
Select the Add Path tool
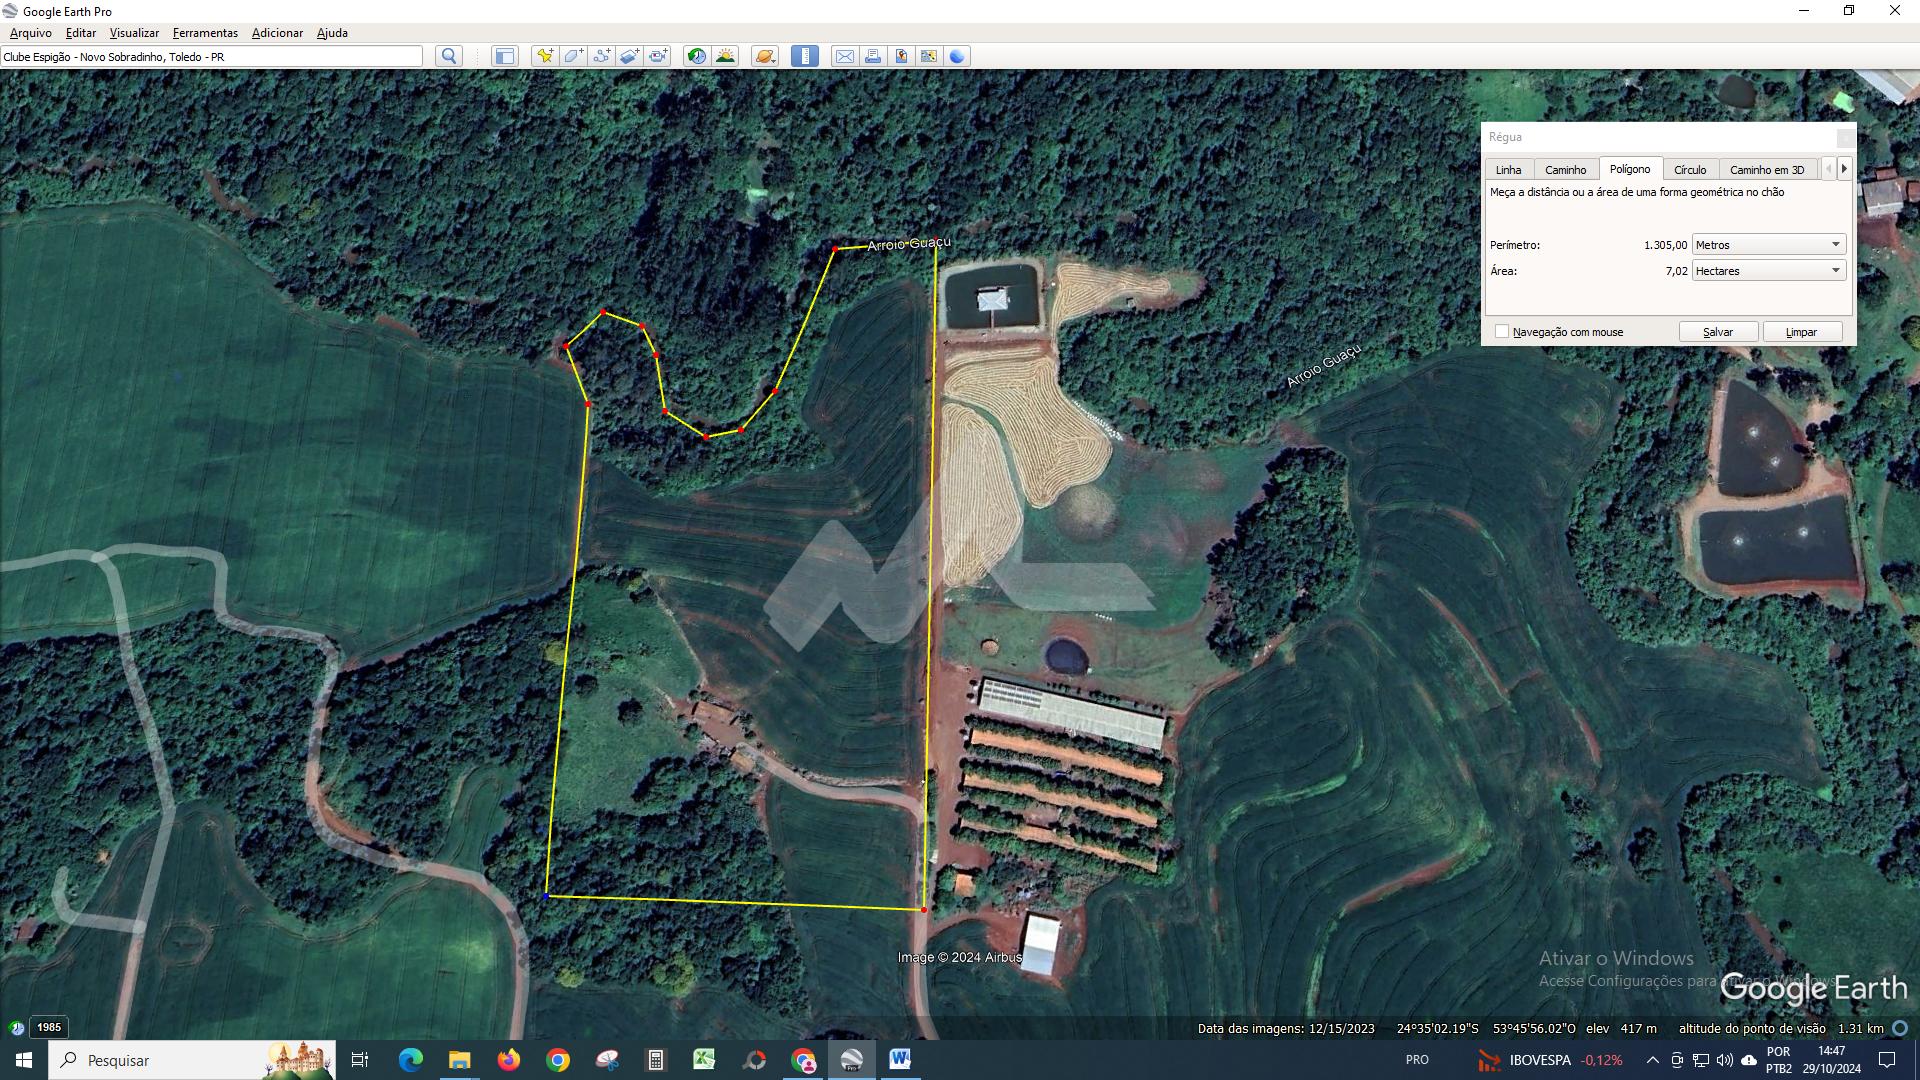tap(601, 56)
